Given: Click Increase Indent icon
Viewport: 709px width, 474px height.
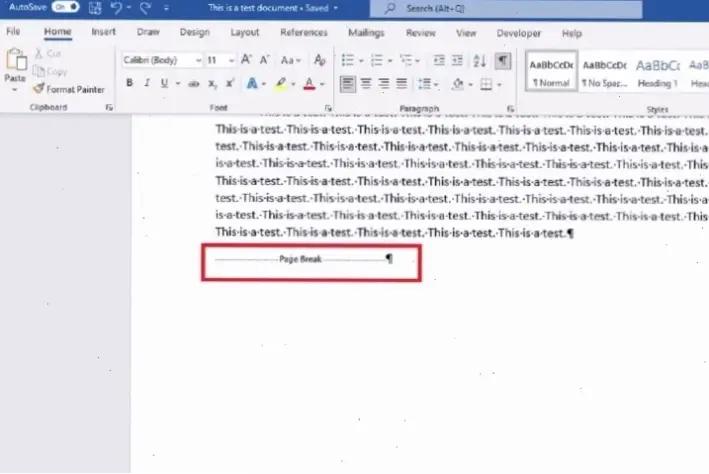Looking at the screenshot, I should pyautogui.click(x=457, y=61).
